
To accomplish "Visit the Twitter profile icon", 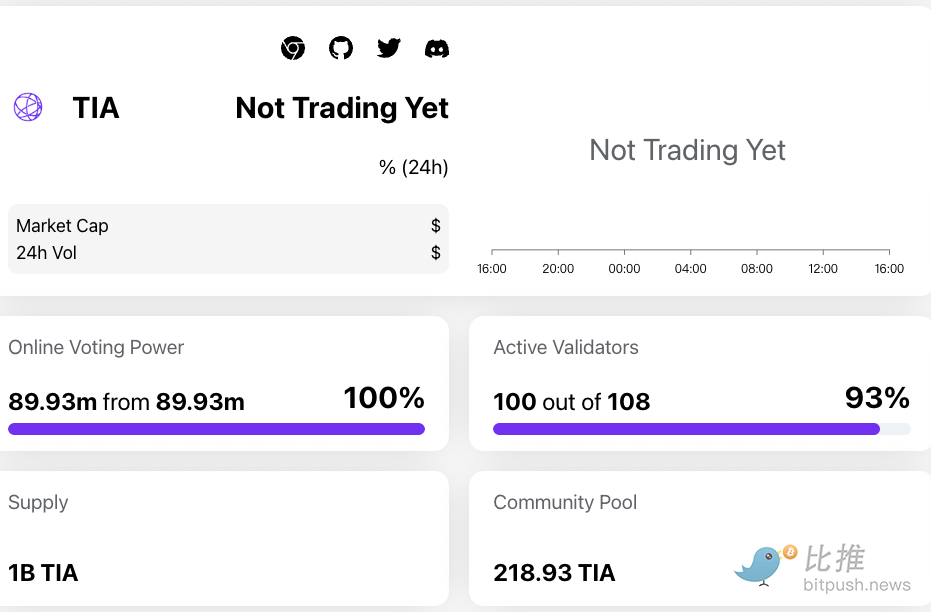I will [x=389, y=48].
